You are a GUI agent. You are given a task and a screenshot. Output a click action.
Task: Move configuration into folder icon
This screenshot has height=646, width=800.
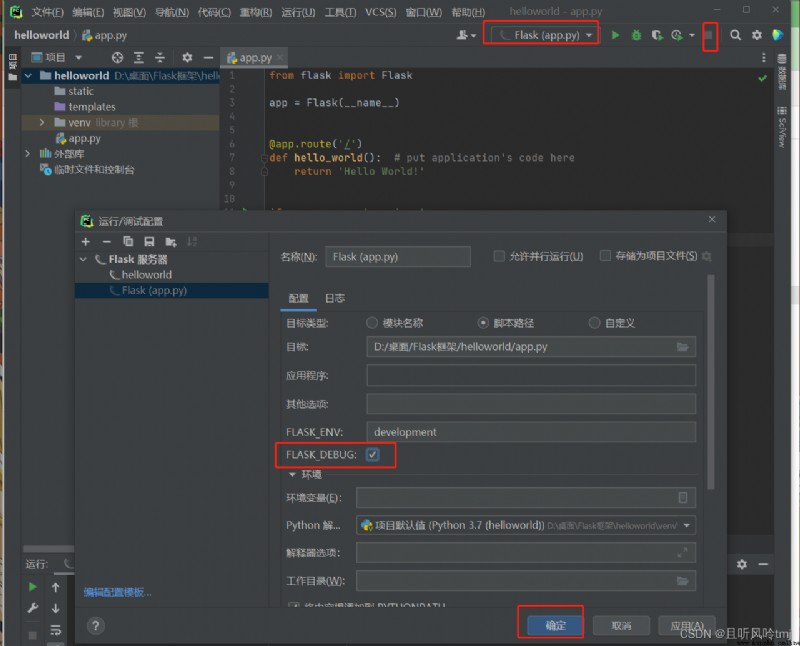171,241
